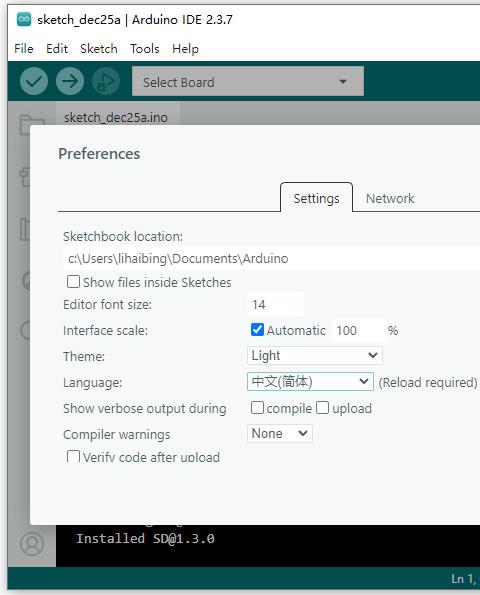Open the Help menu
The width and height of the screenshot is (480, 595).
point(185,49)
